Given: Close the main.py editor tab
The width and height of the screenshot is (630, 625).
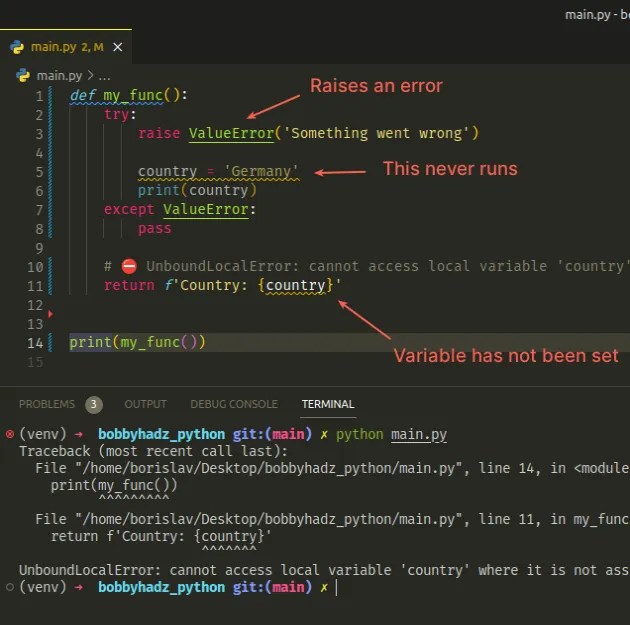Looking at the screenshot, I should (117, 47).
